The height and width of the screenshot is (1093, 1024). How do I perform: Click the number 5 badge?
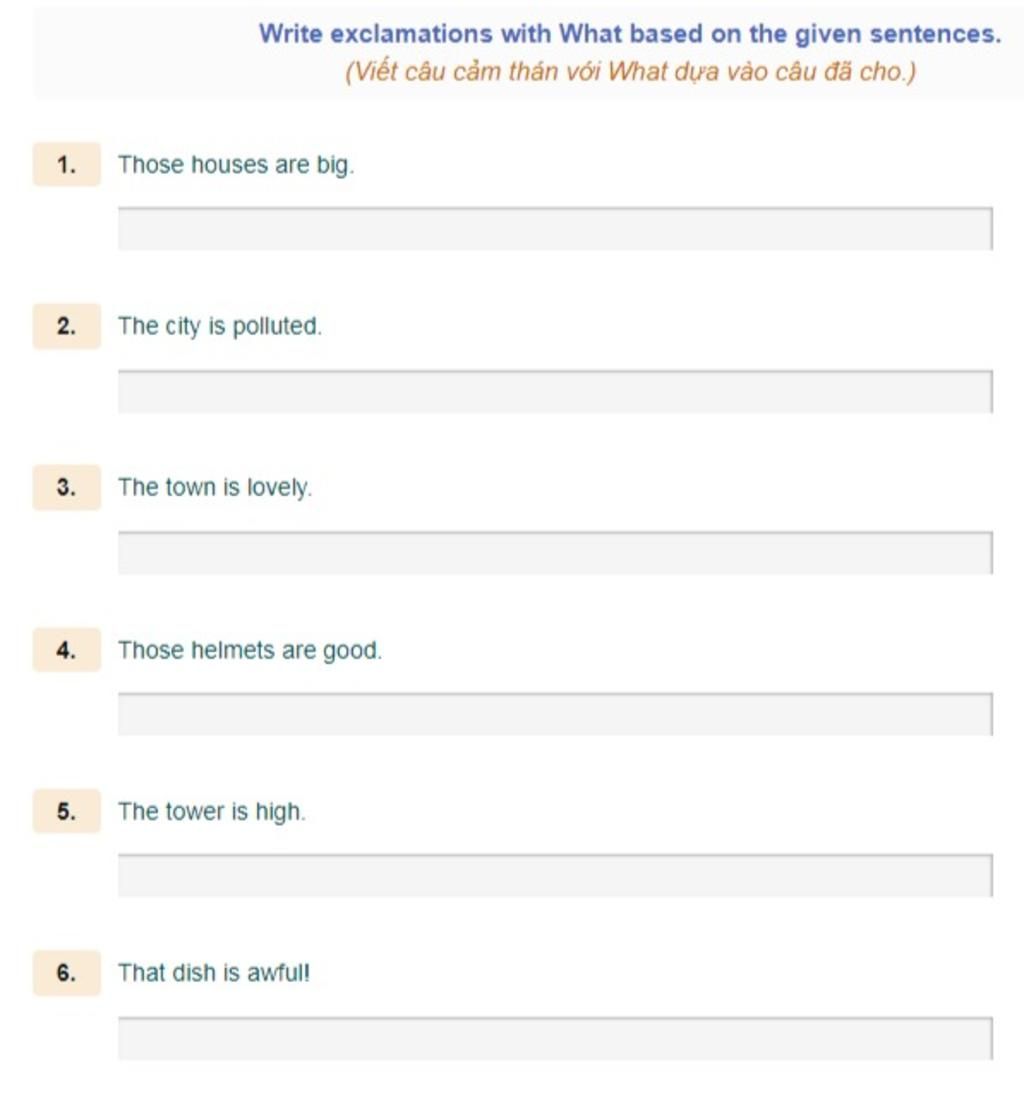pyautogui.click(x=67, y=811)
